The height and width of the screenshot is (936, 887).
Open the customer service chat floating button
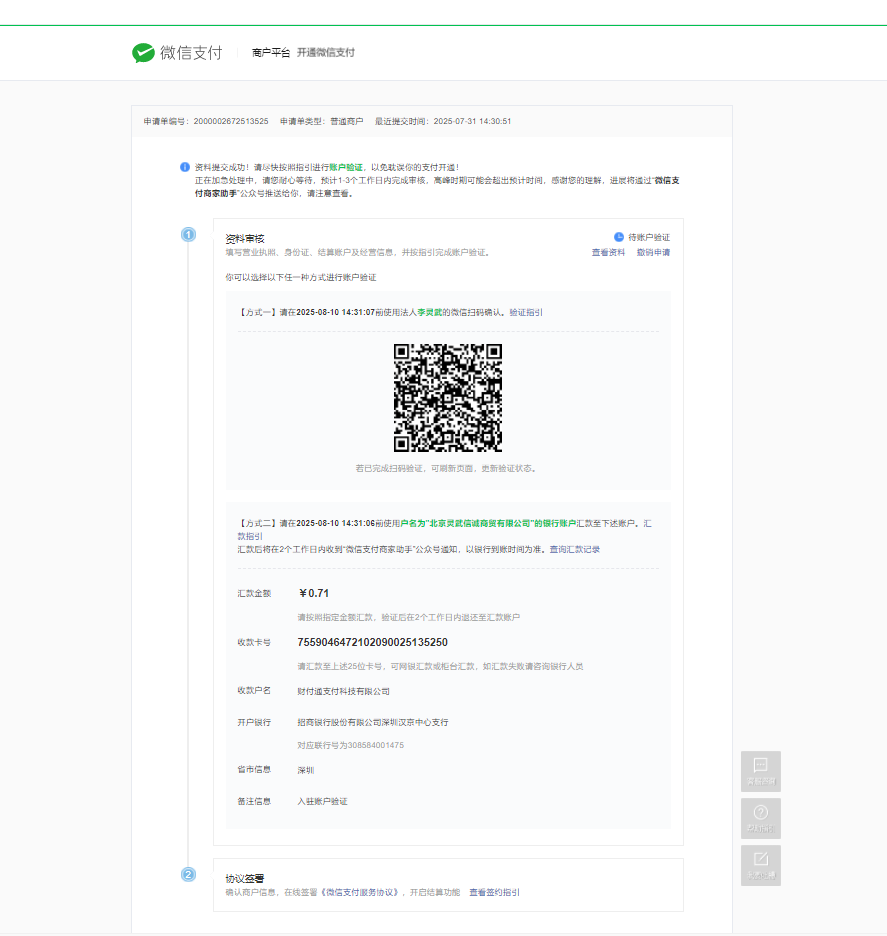[x=760, y=771]
